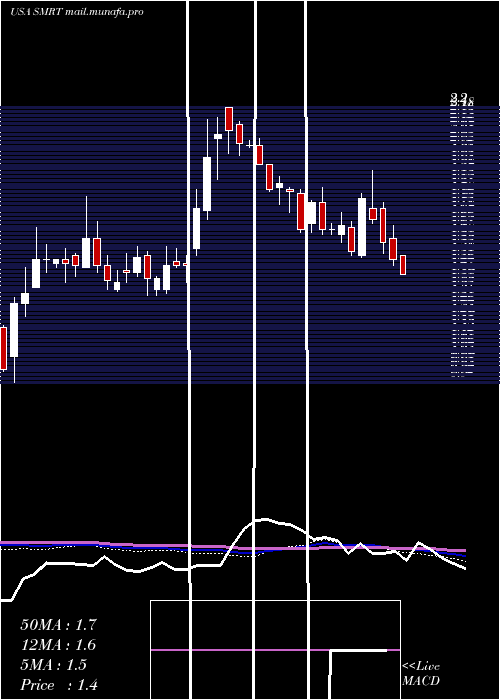Image resolution: width=500 pixels, height=700 pixels.
Task: Click the tallest red candle at the chart peak
Action: pos(229,119)
